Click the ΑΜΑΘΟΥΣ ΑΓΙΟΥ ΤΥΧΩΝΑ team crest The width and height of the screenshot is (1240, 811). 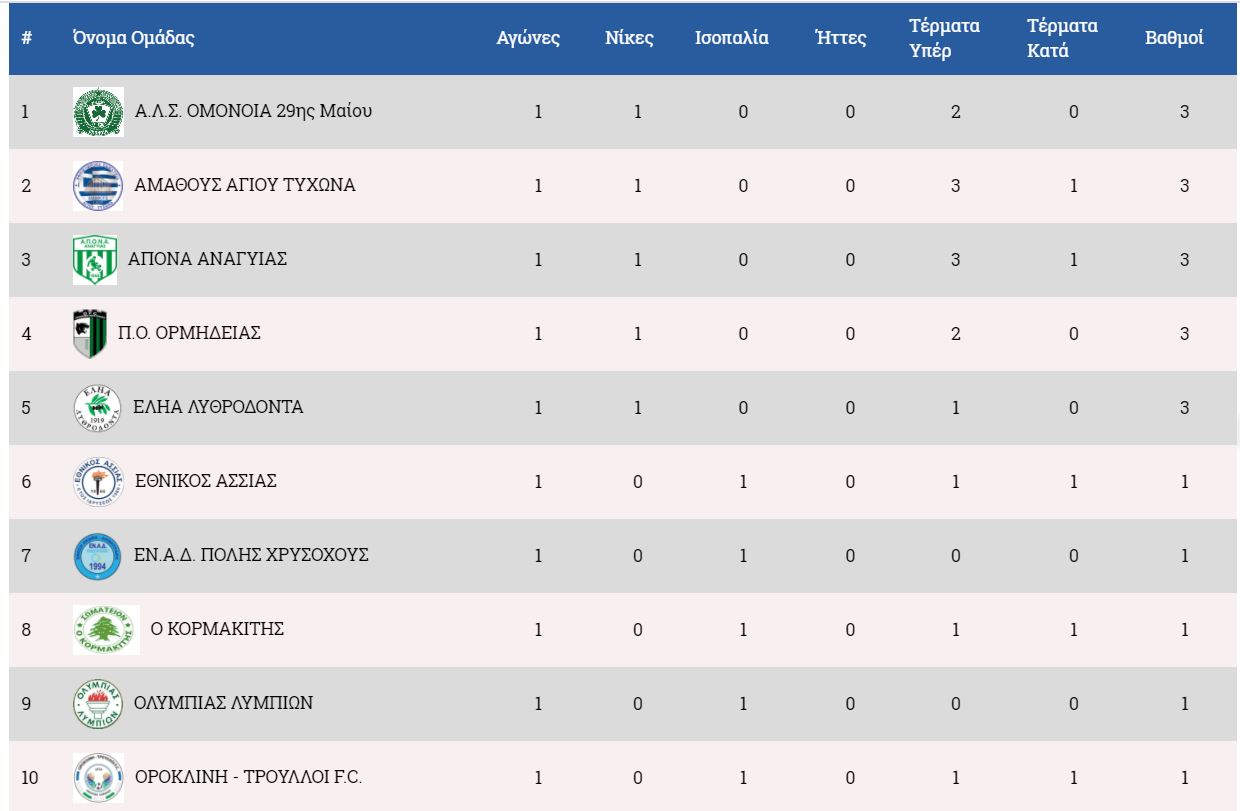[x=98, y=186]
